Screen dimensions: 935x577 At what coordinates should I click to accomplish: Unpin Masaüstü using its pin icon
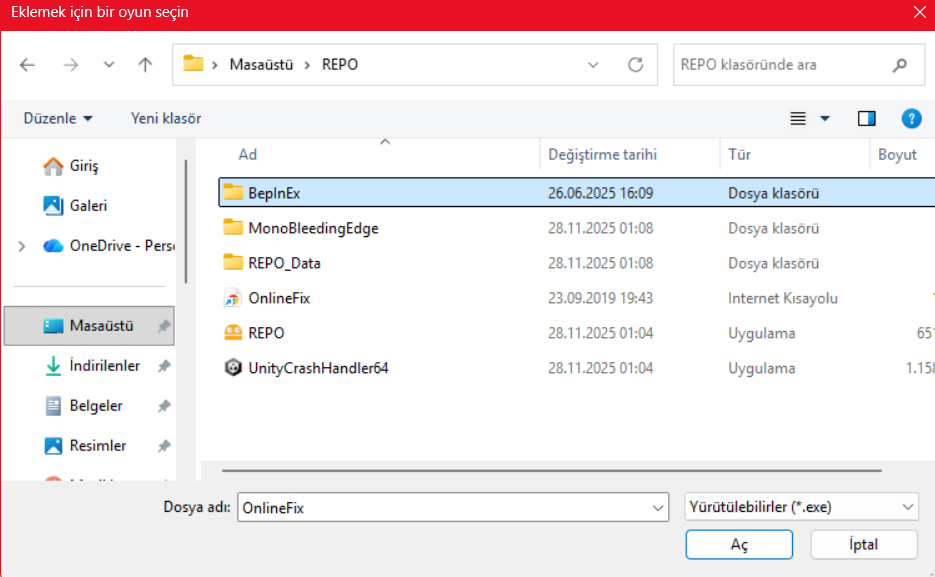(163, 326)
